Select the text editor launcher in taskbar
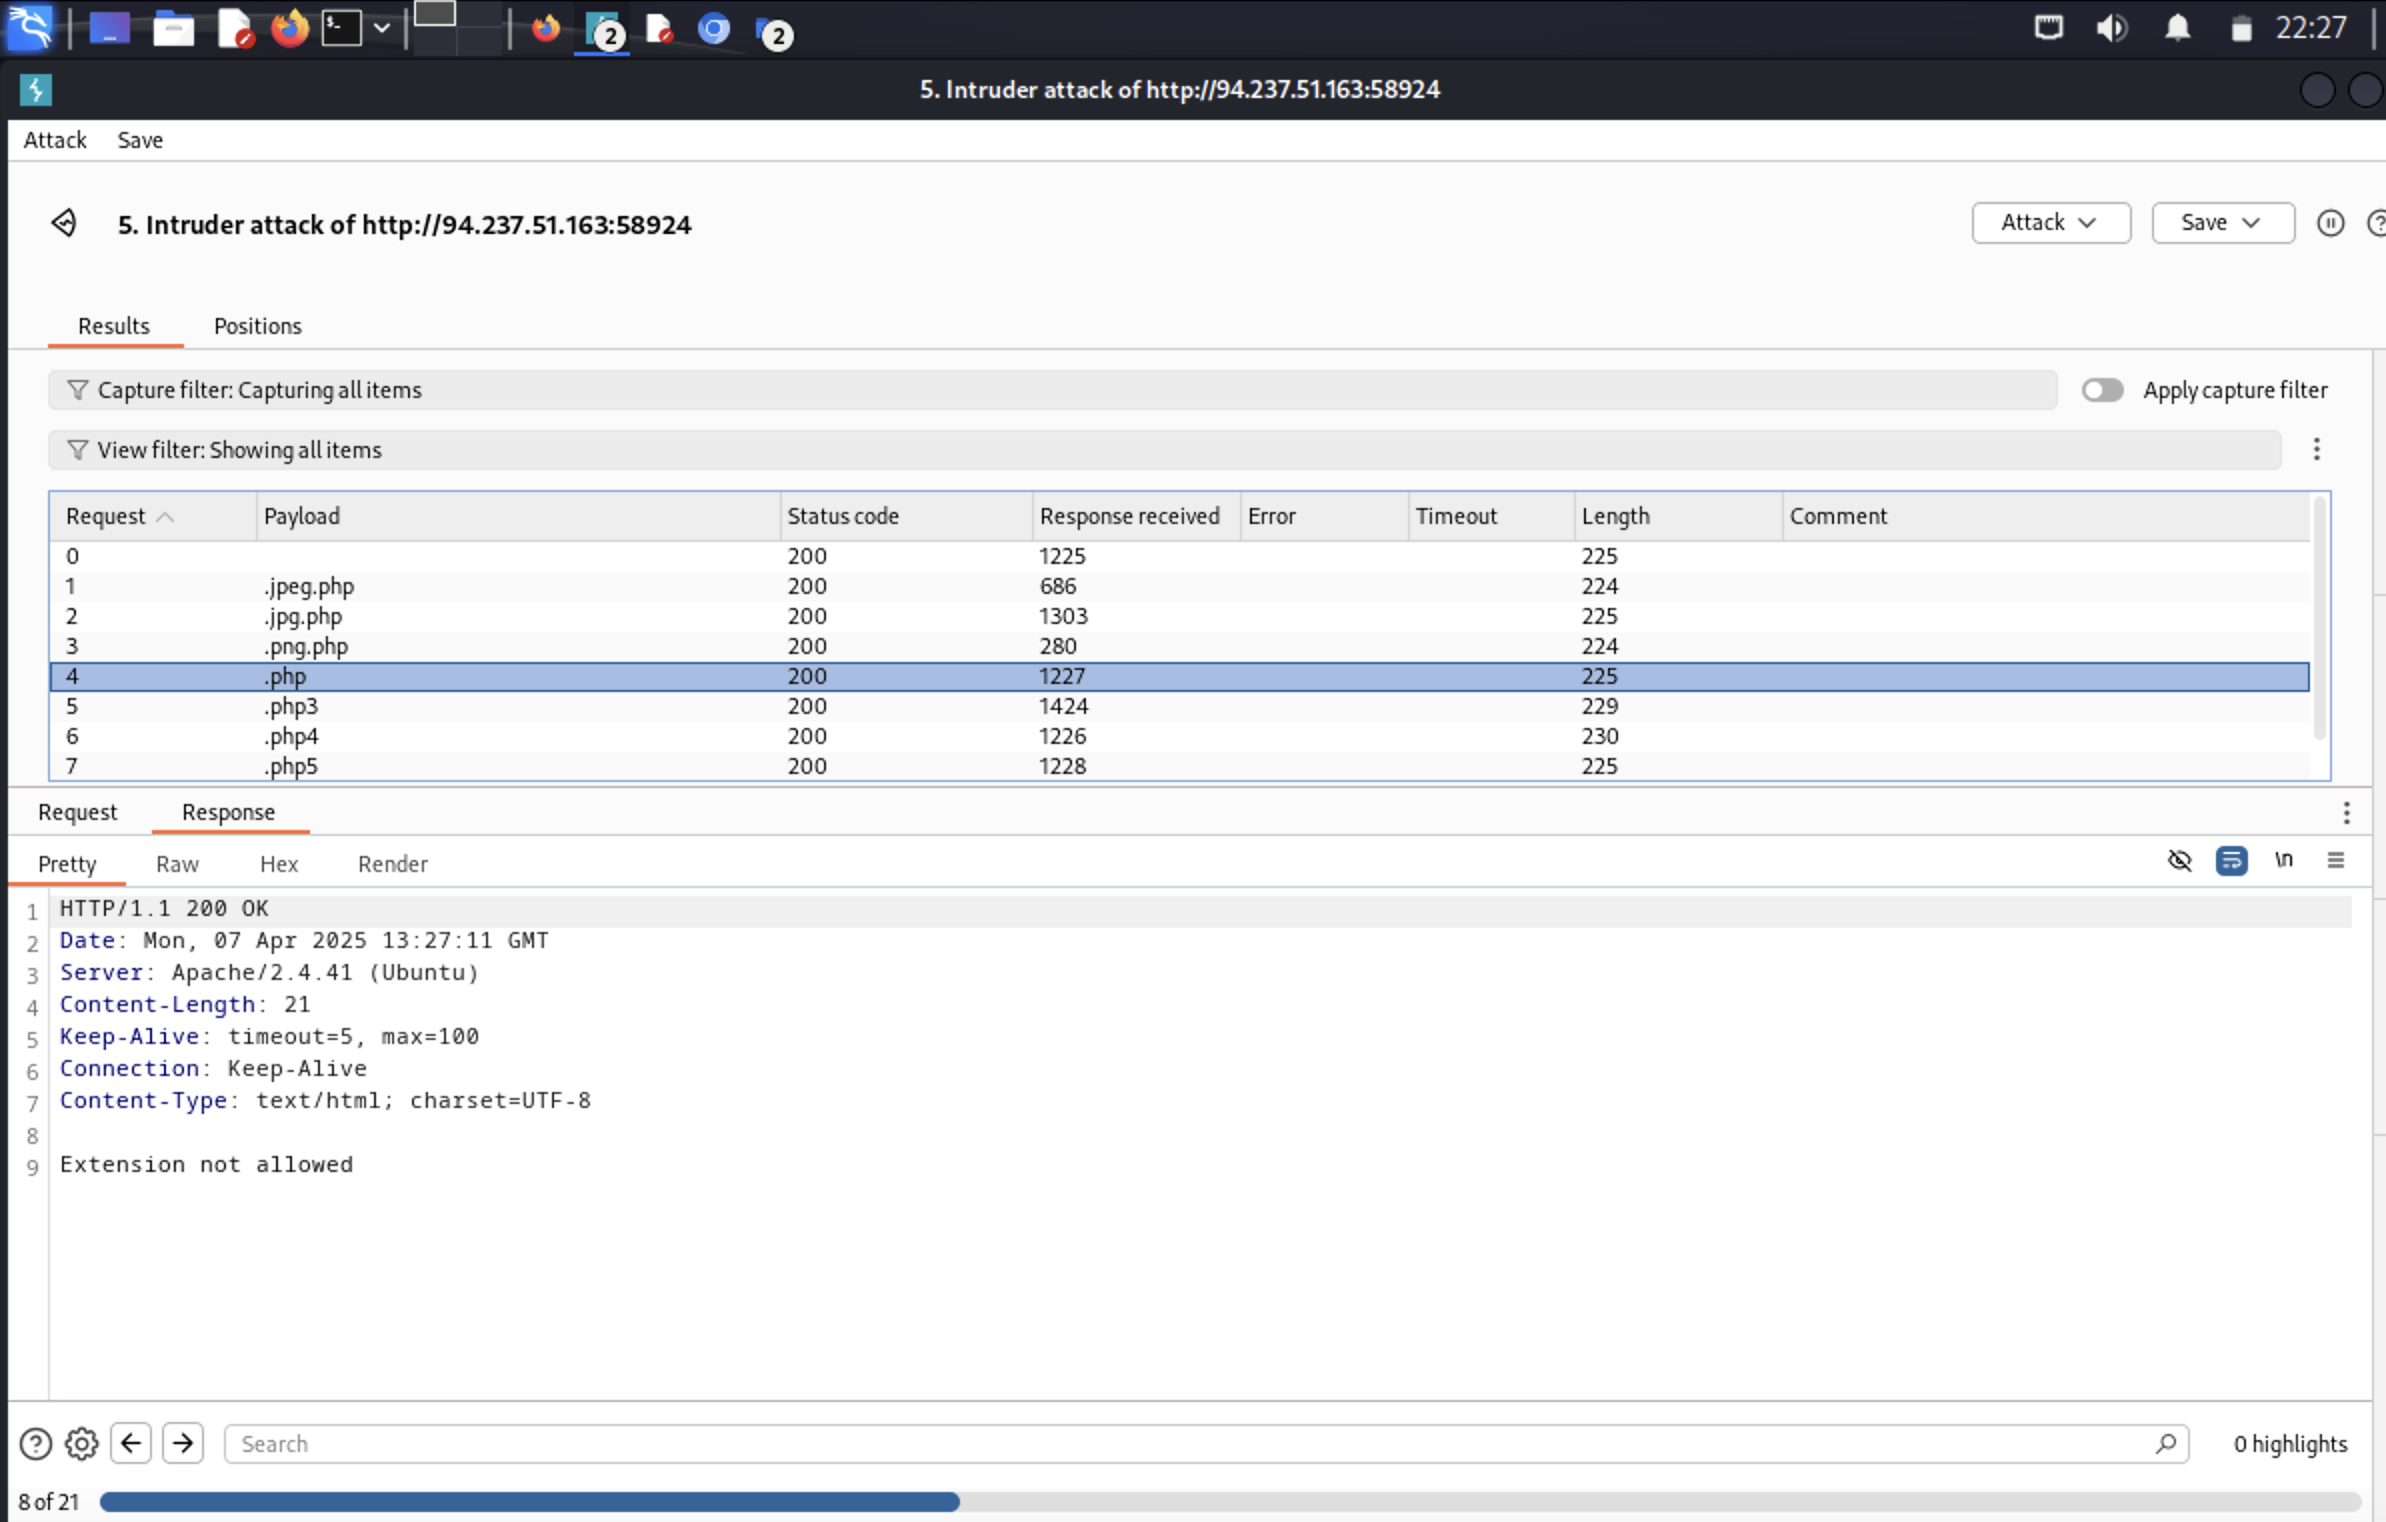 (x=236, y=29)
